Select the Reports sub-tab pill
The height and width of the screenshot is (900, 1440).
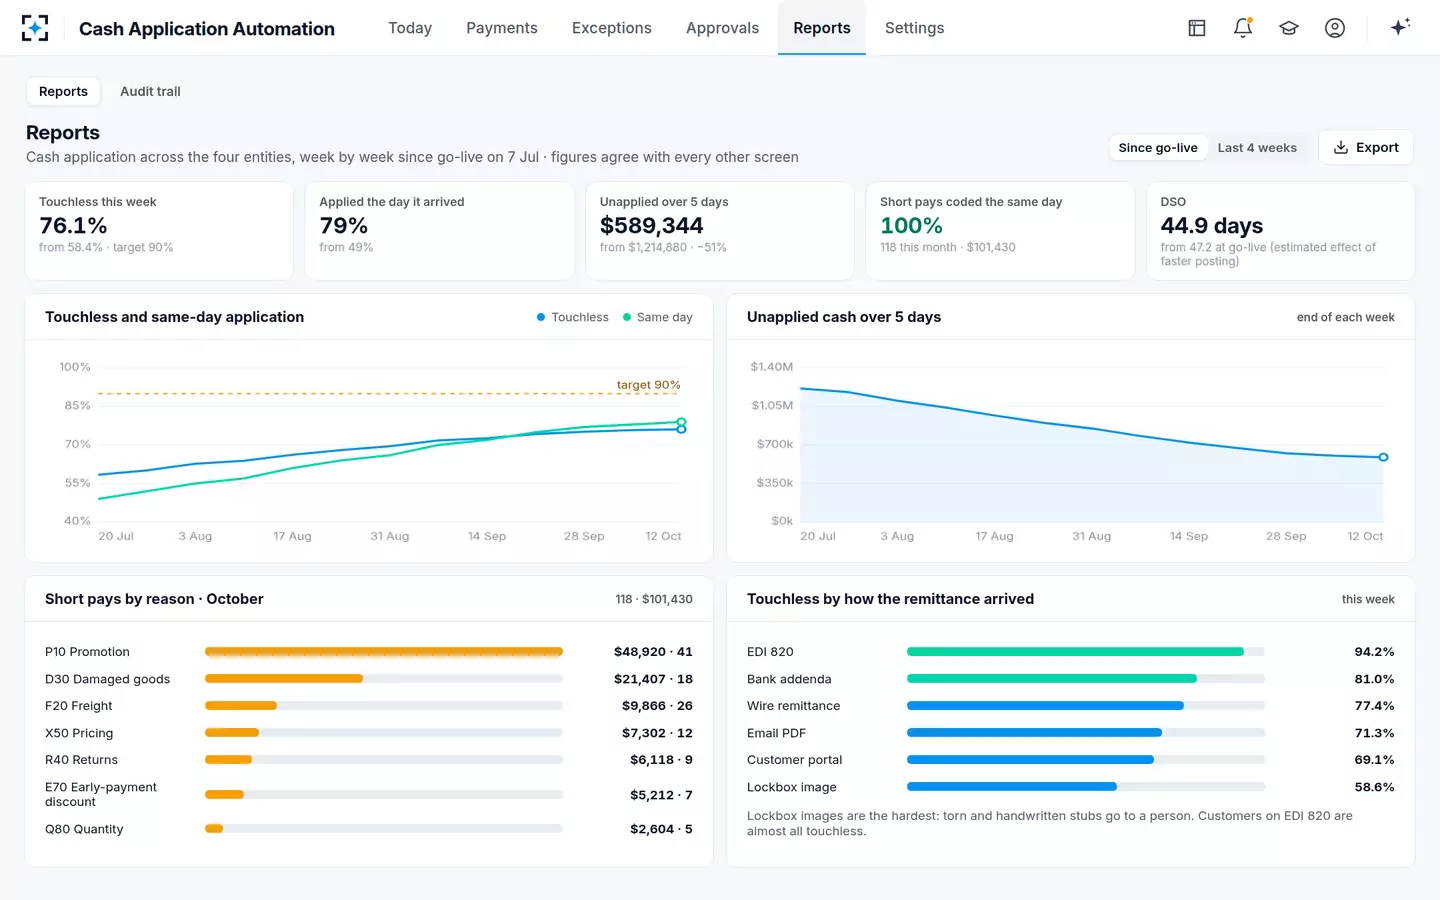point(63,91)
